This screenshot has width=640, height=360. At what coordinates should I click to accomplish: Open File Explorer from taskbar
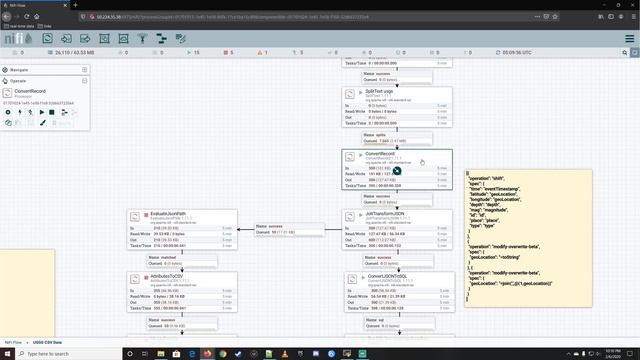click(x=161, y=353)
